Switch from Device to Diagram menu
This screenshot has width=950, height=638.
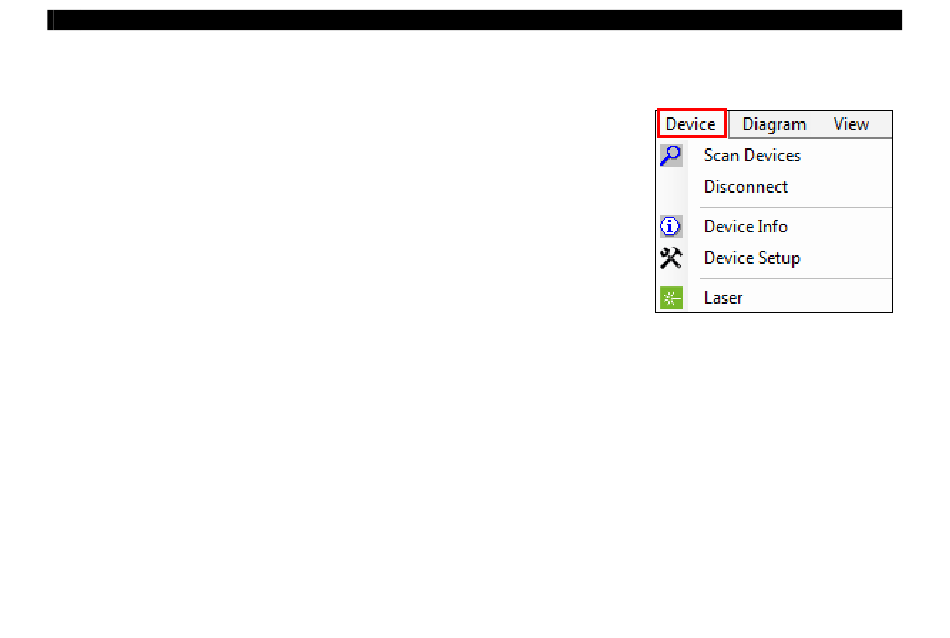(774, 124)
